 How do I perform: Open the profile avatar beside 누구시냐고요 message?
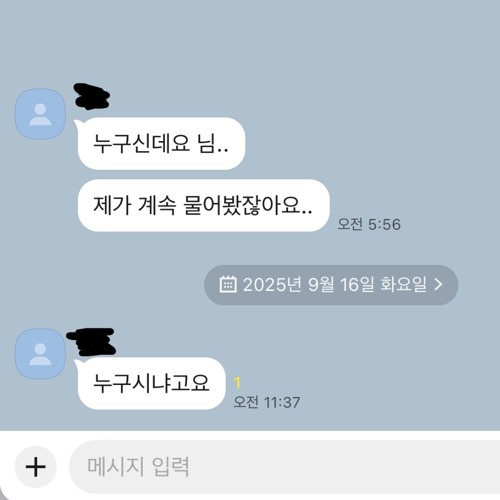40,353
